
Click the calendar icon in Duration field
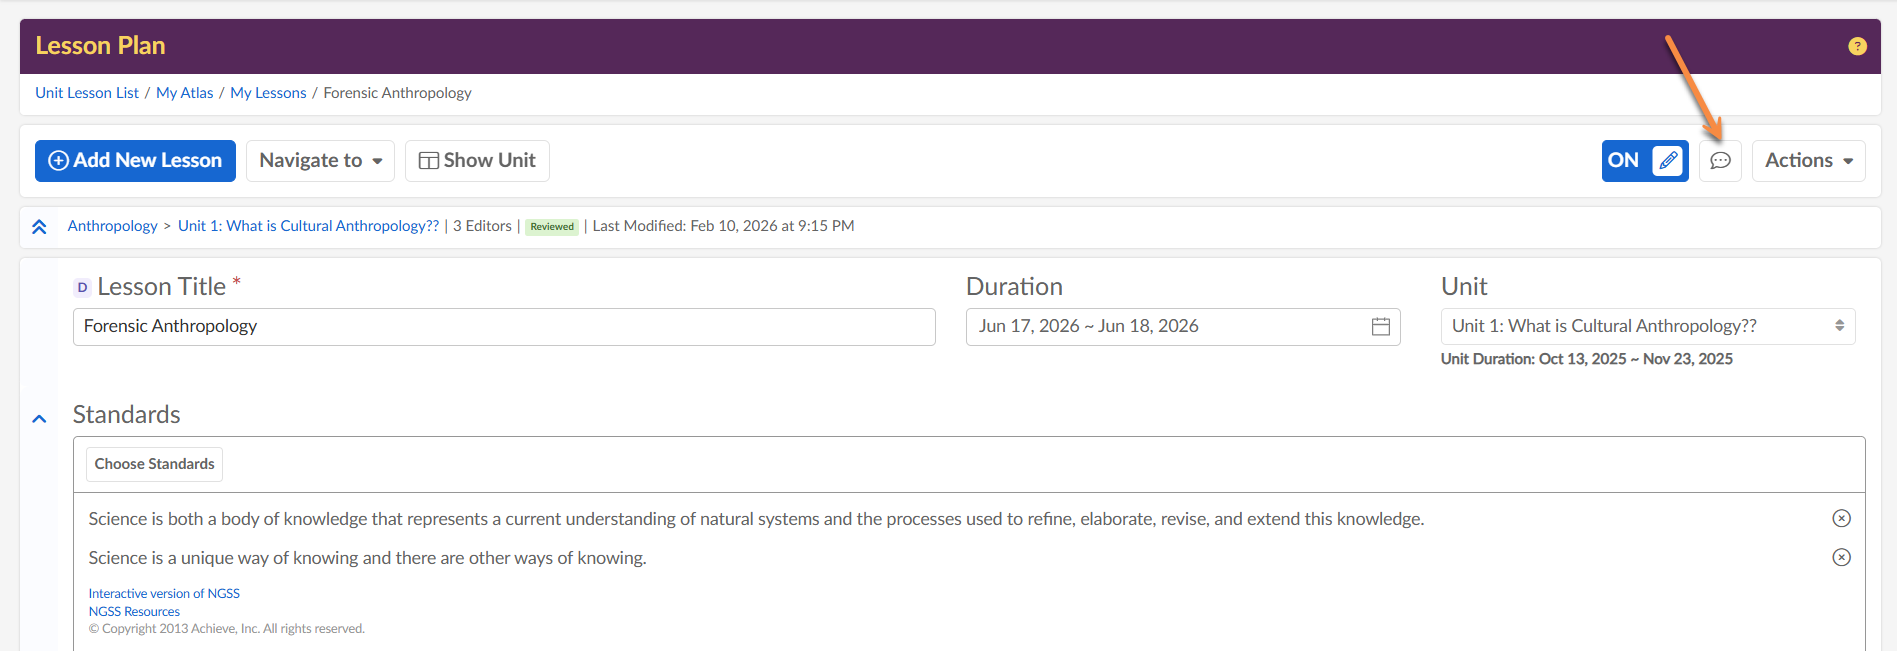[1381, 327]
